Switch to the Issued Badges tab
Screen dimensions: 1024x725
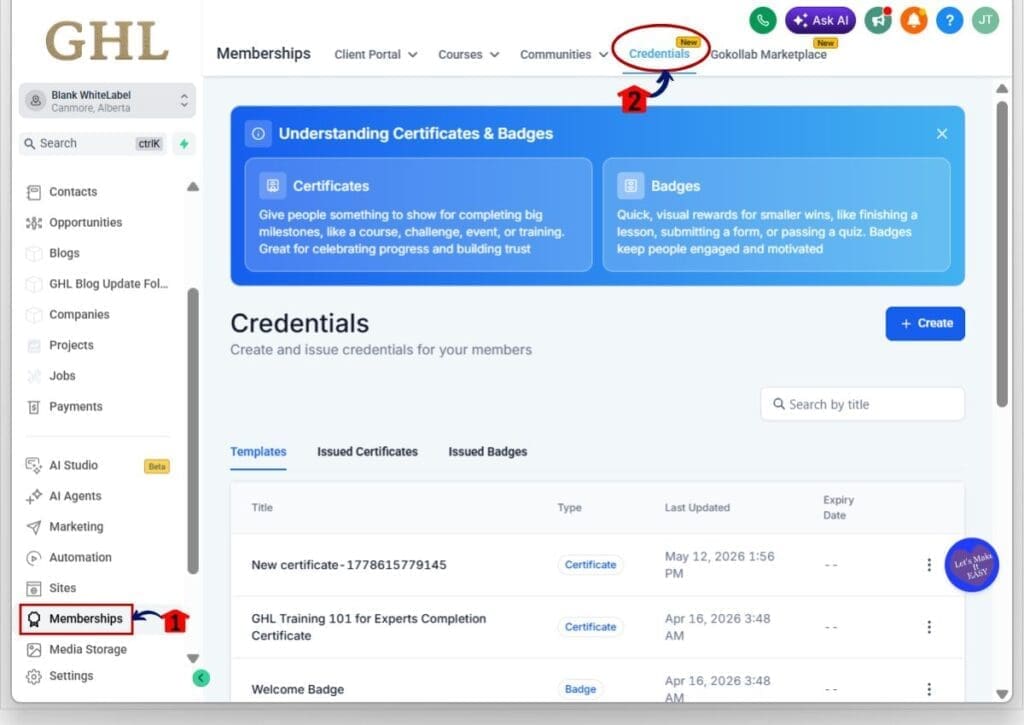[x=487, y=451]
